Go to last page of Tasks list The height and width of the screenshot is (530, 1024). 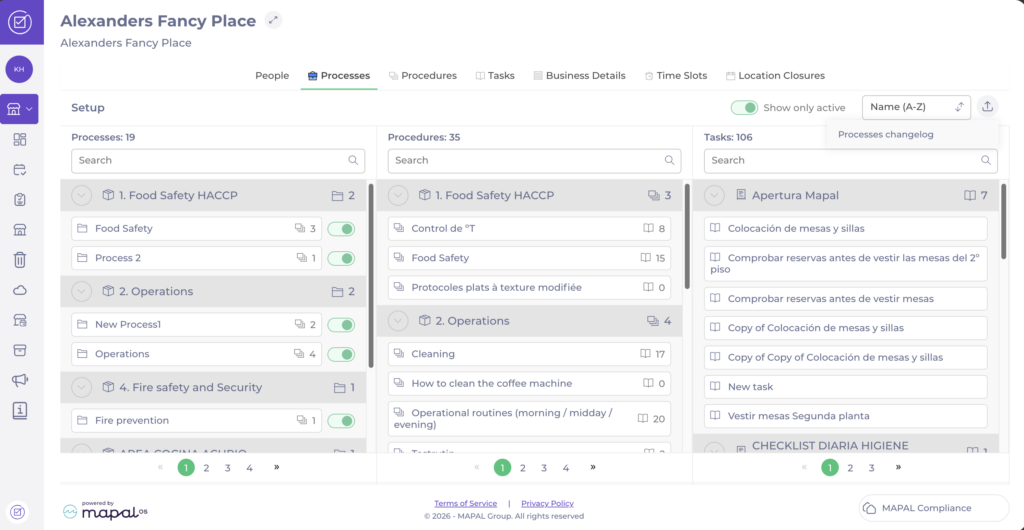899,467
